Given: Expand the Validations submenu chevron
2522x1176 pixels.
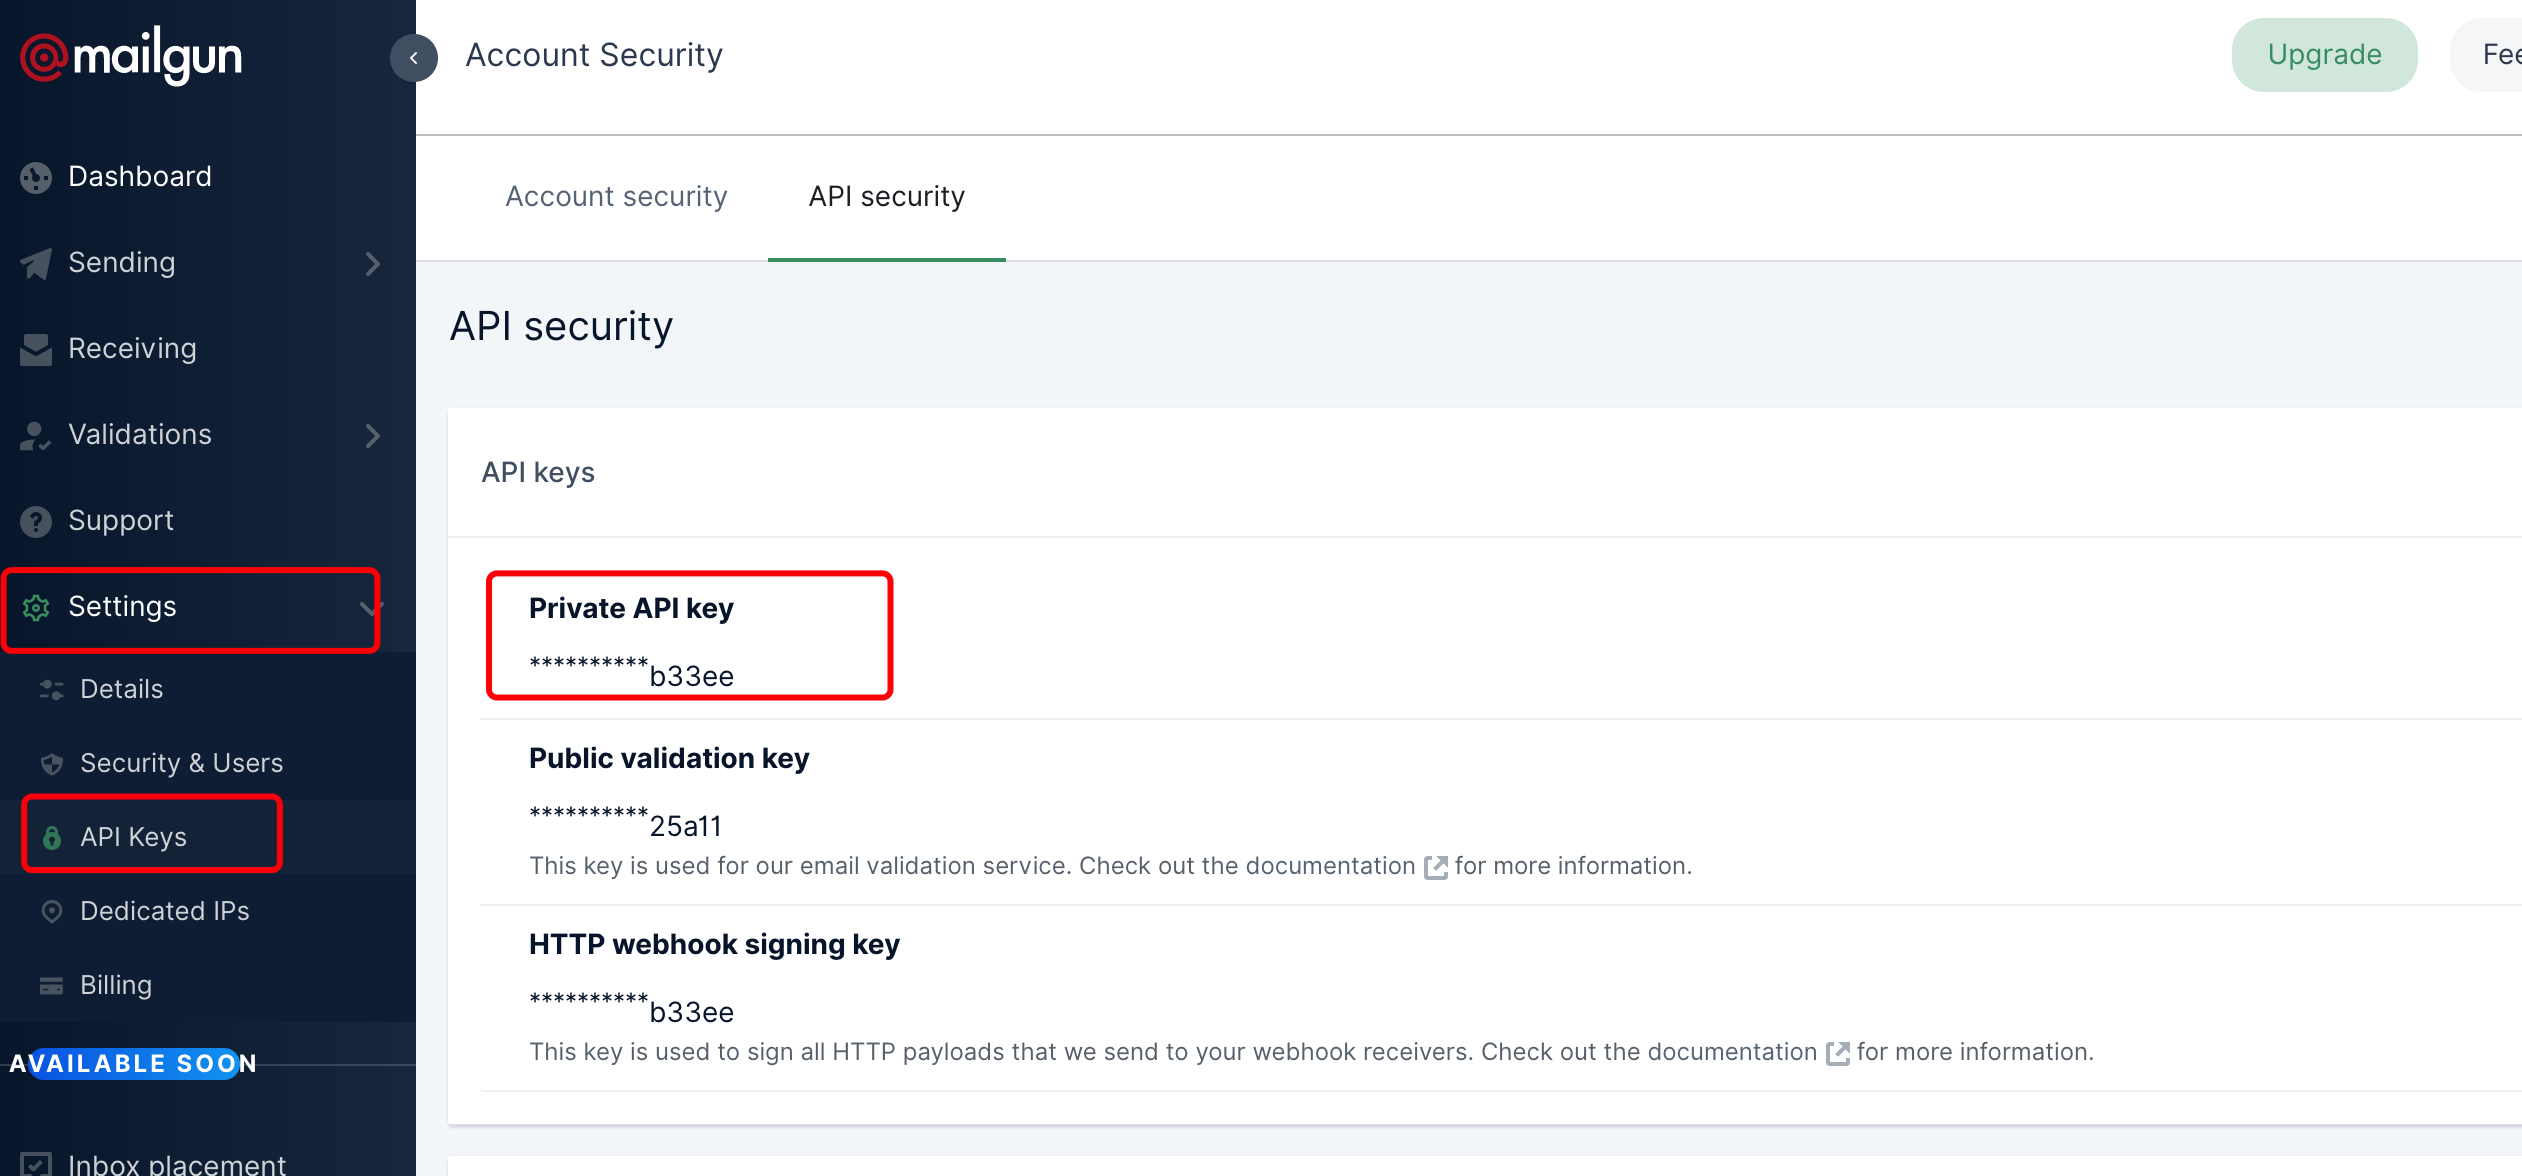Looking at the screenshot, I should pos(372,435).
